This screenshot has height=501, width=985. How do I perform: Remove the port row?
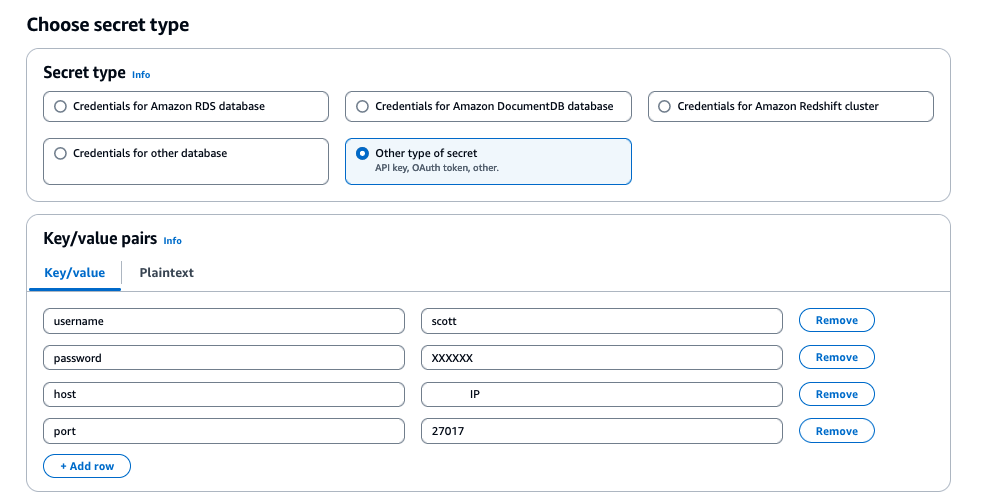click(x=836, y=431)
